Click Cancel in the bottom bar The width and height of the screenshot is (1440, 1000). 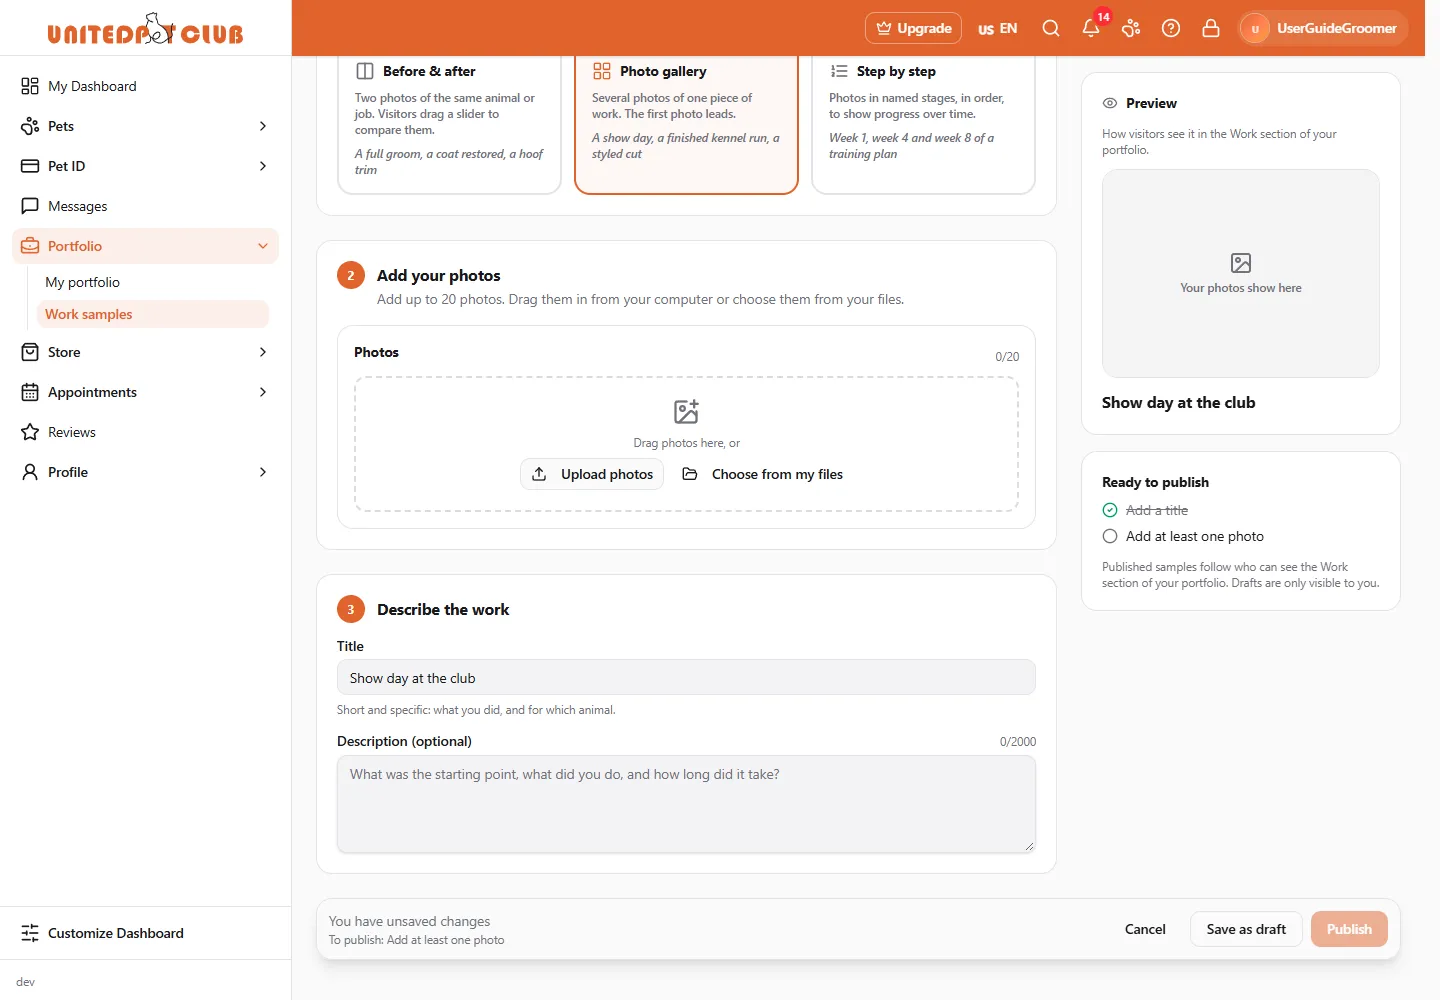1145,929
